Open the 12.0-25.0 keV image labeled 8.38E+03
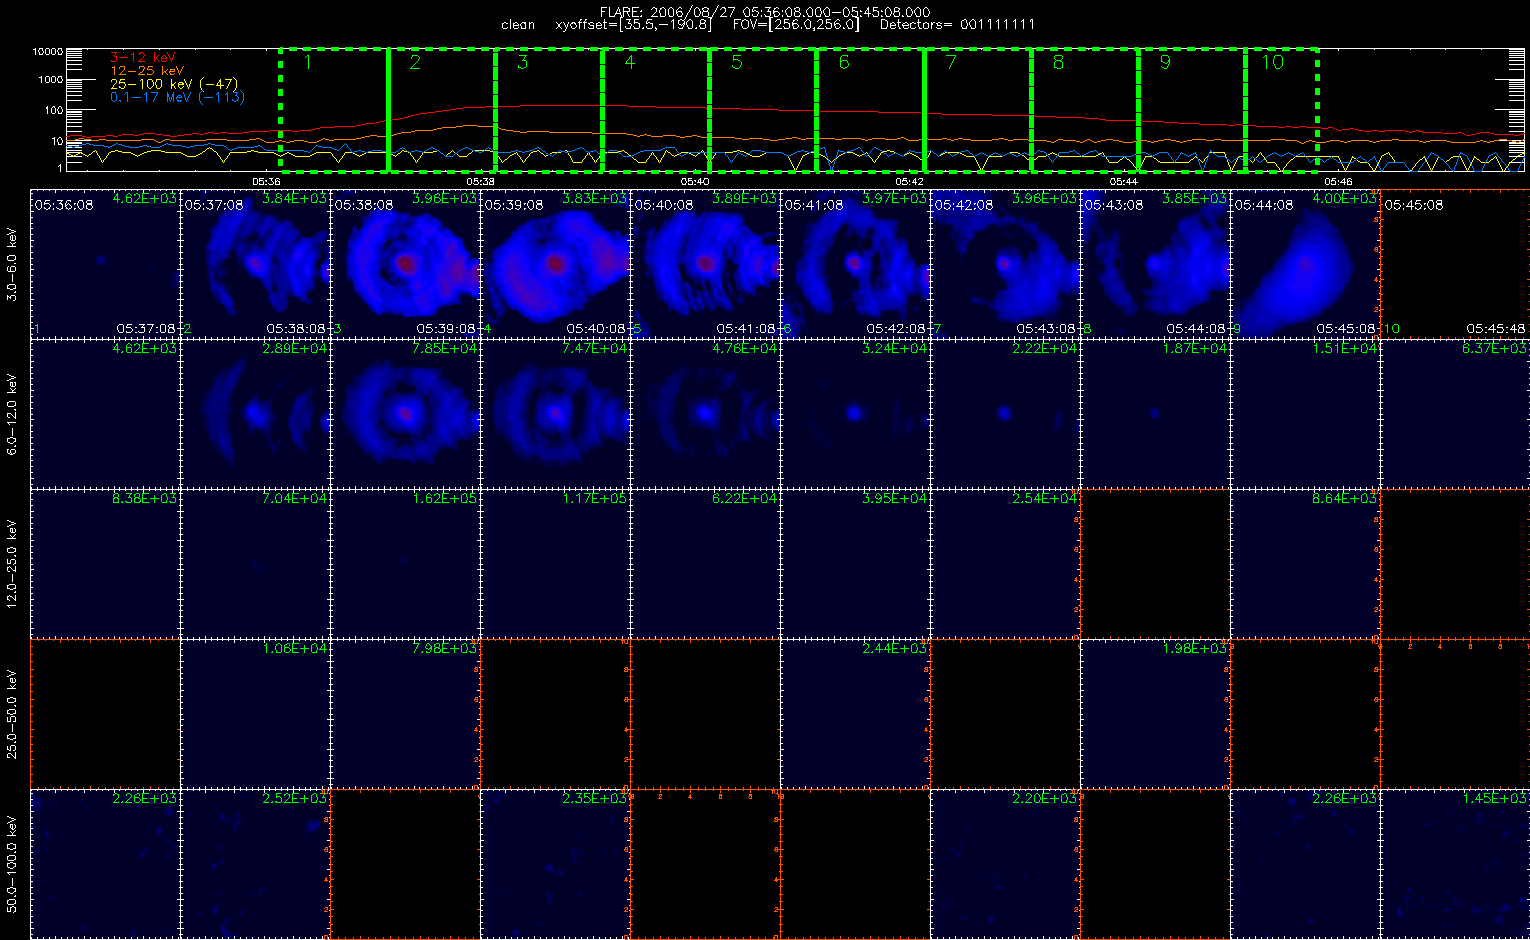 (x=105, y=563)
